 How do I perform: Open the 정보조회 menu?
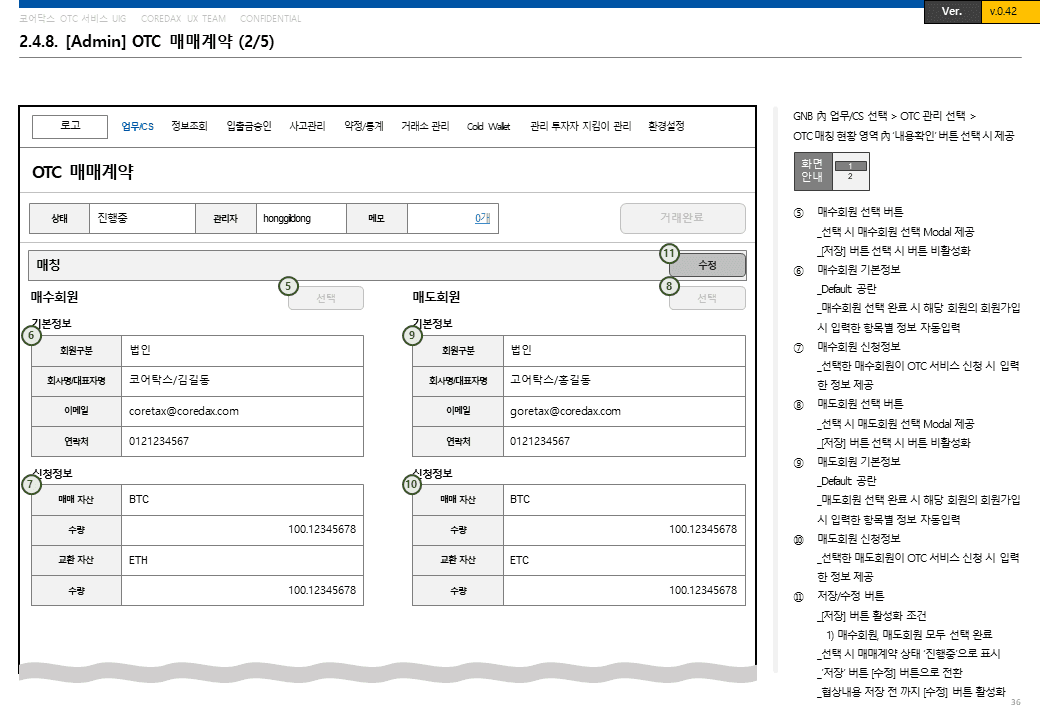click(x=189, y=126)
